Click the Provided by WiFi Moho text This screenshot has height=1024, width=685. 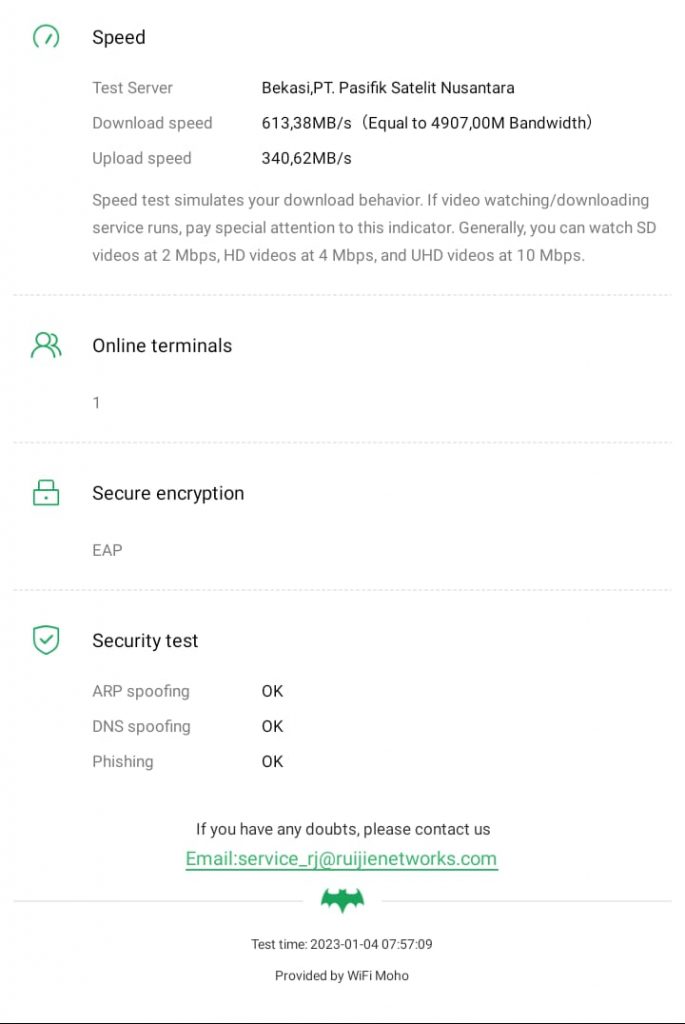point(342,975)
